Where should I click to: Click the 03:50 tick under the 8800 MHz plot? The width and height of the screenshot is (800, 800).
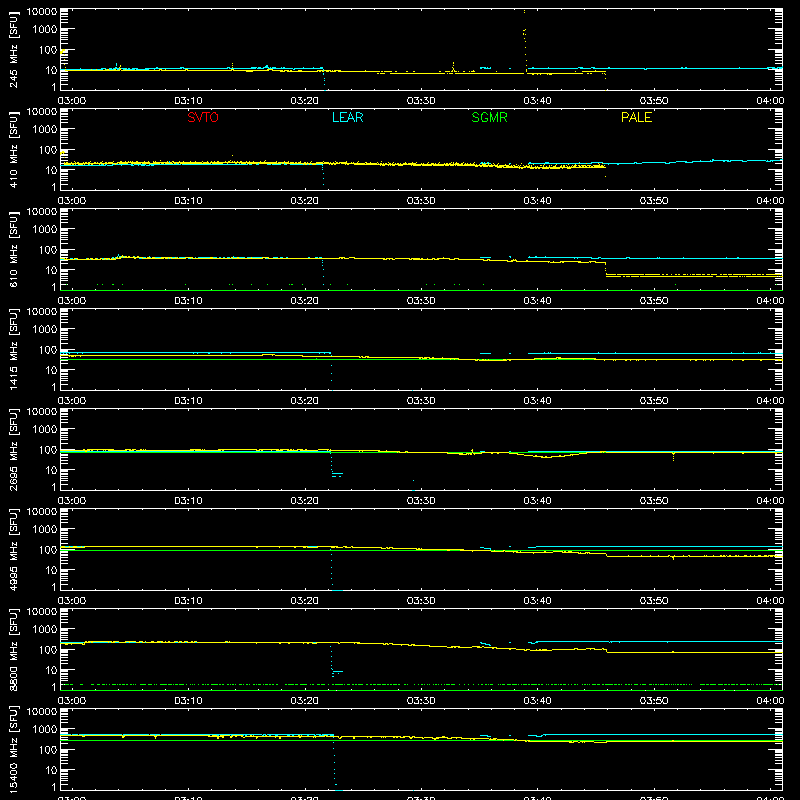point(654,701)
